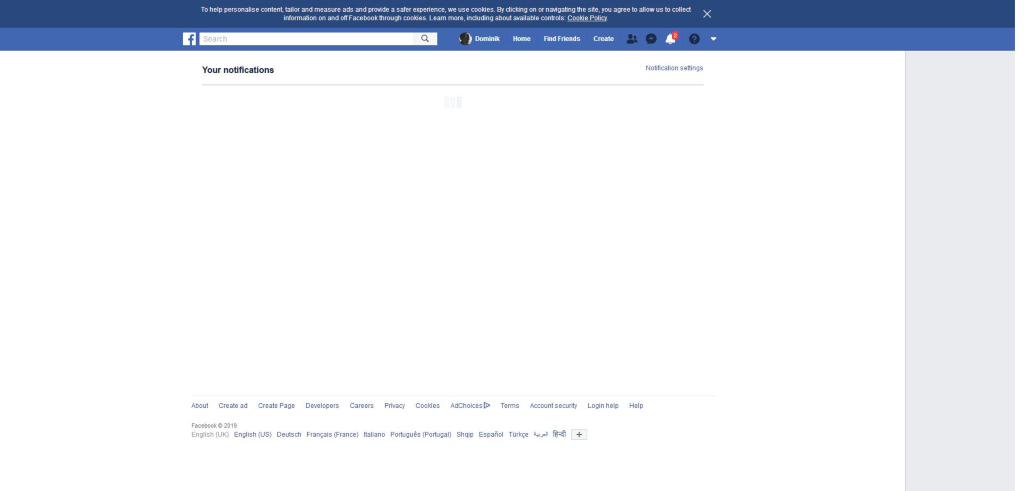Dismiss the cookie banner with X

coord(707,14)
